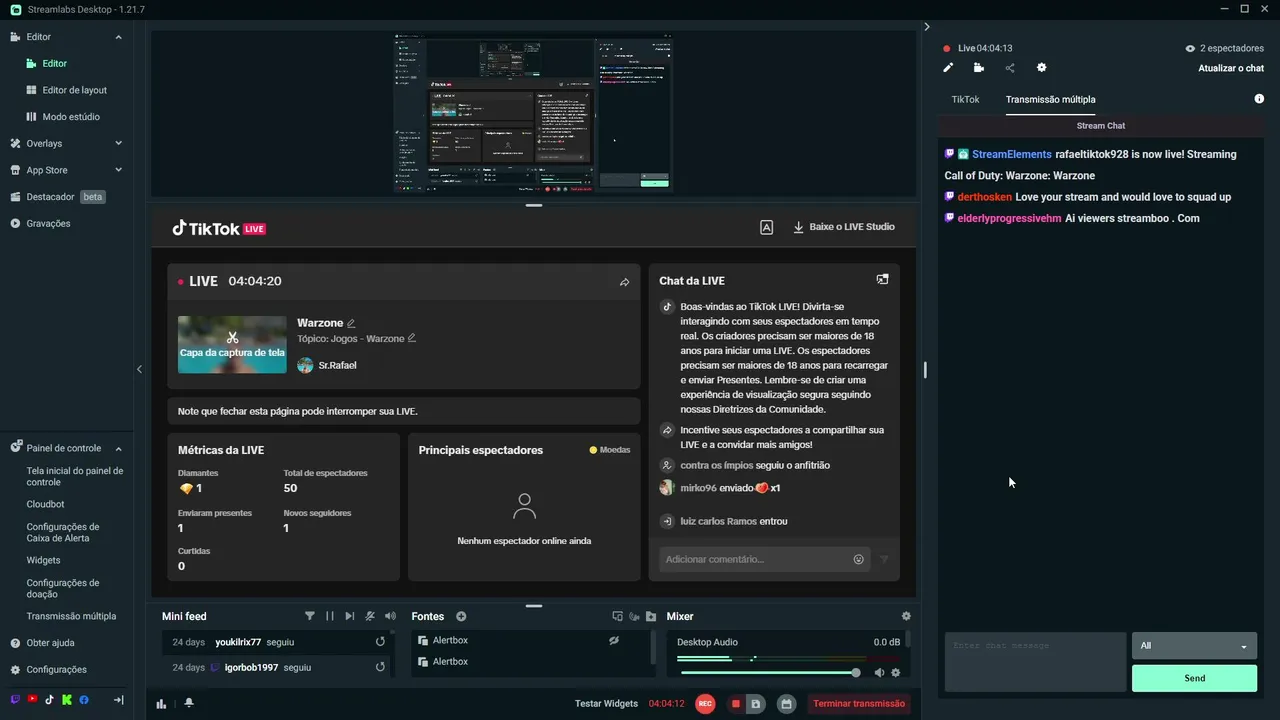Screen dimensions: 1280x720
Task: Open Mixer settings gear
Action: coord(906,616)
